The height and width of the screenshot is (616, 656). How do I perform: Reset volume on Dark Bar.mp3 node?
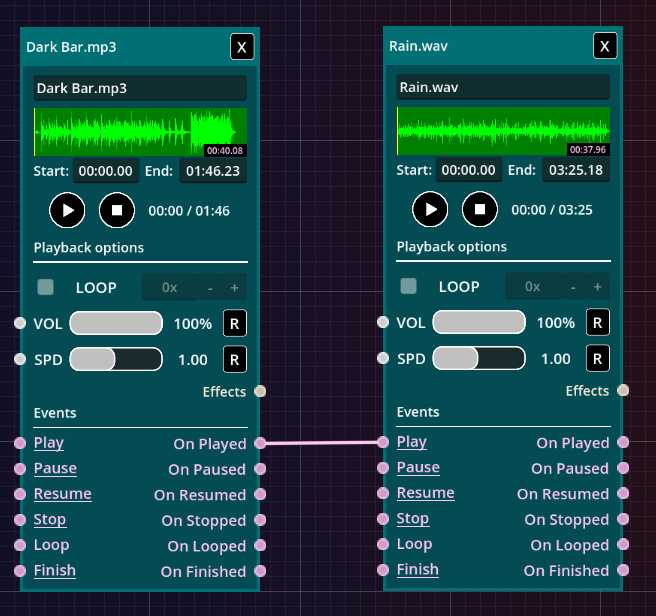(x=234, y=323)
